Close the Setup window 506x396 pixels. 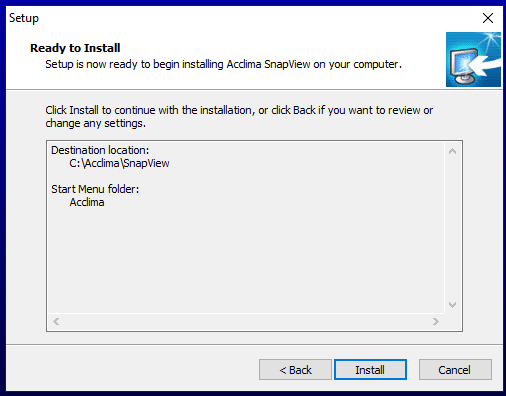coord(488,18)
